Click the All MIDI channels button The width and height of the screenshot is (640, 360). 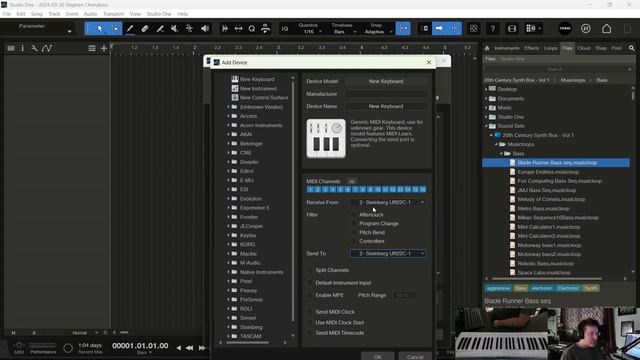point(351,181)
